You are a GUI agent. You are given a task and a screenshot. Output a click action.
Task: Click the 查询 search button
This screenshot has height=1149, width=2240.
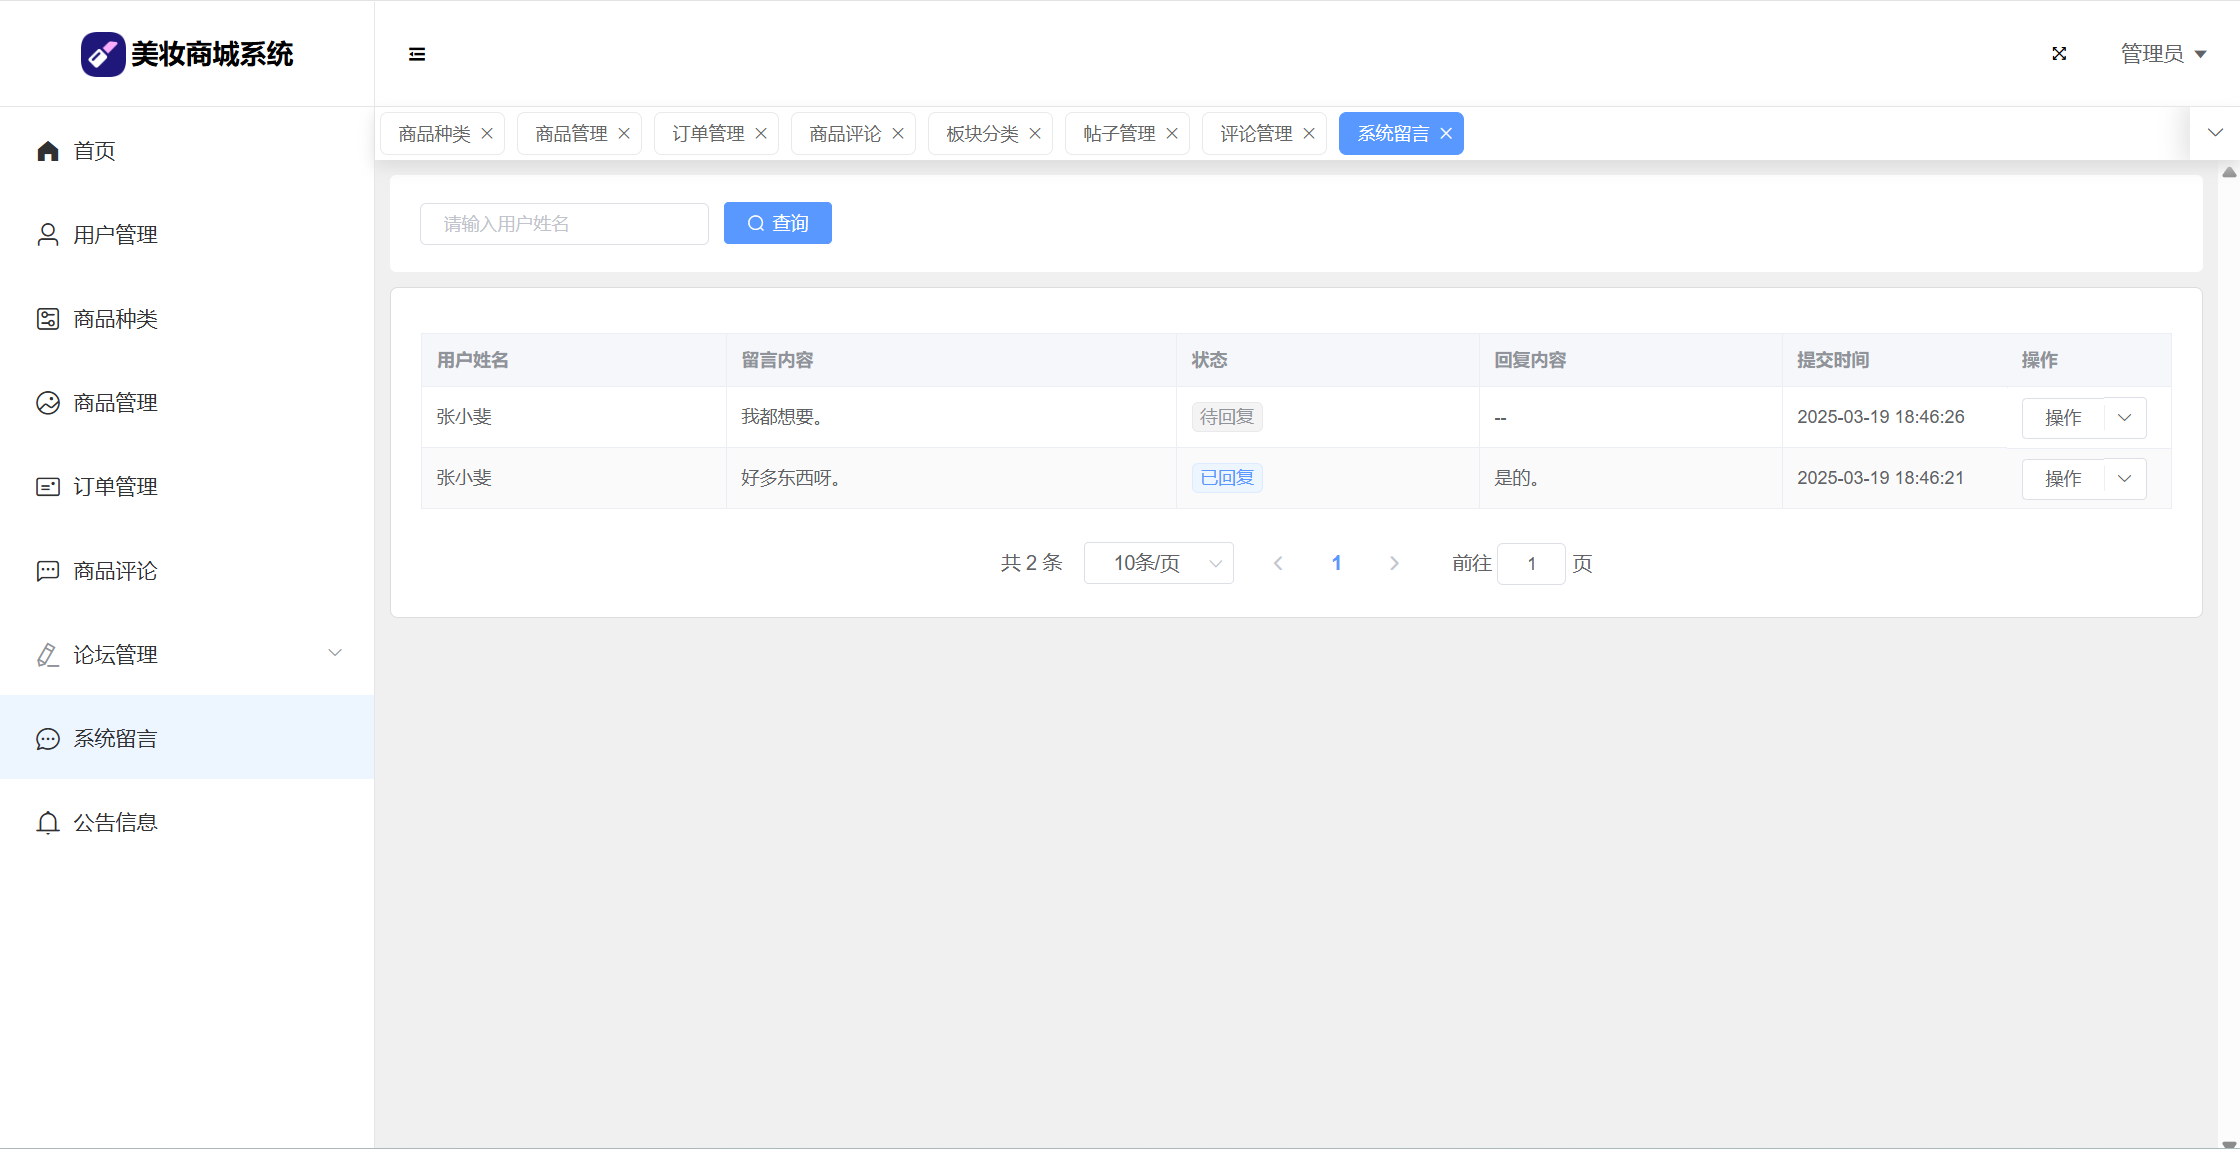tap(777, 223)
